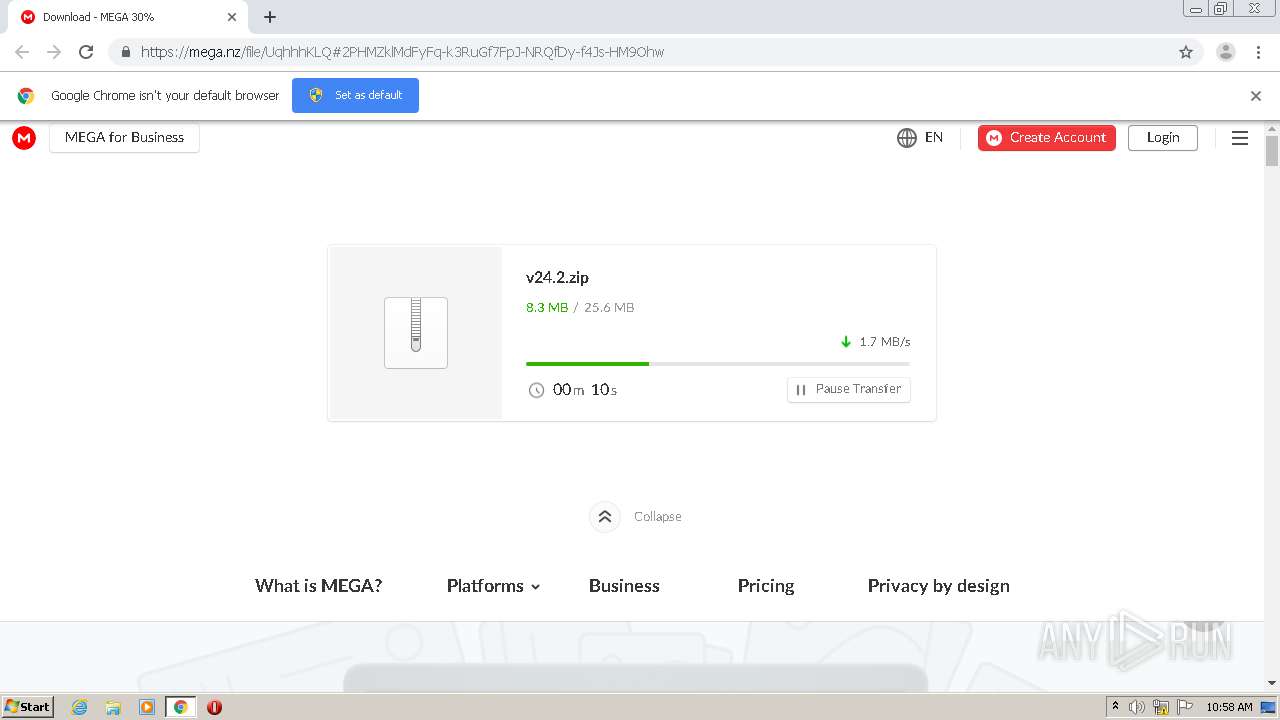Click the download progress bar

click(718, 364)
